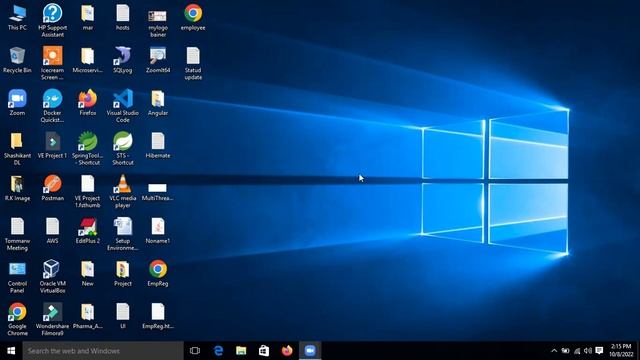The height and width of the screenshot is (360, 640).
Task: Select Shashikant DL folder
Action: coord(17,149)
